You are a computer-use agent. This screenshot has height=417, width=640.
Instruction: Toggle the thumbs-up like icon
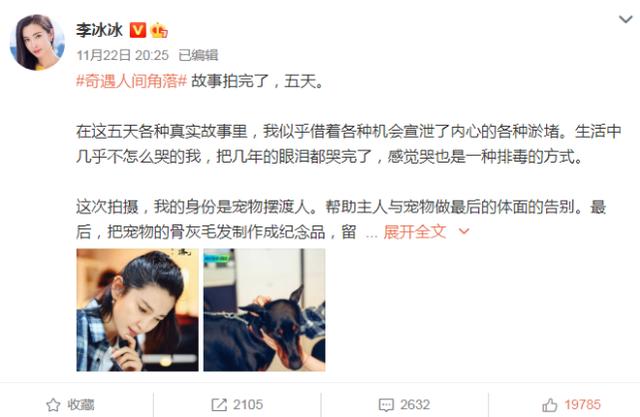click(549, 405)
